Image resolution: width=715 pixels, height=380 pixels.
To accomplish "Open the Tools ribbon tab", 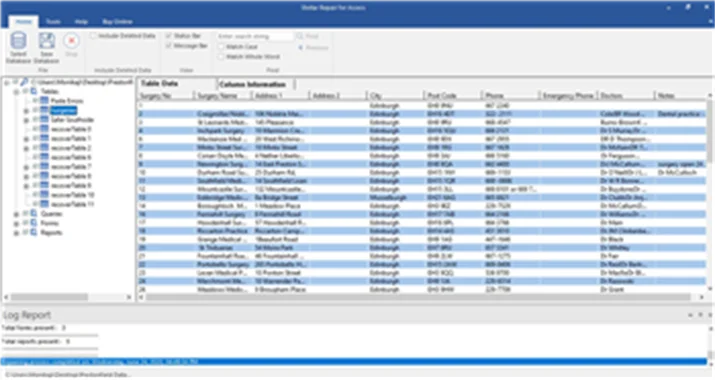I will click(x=53, y=21).
